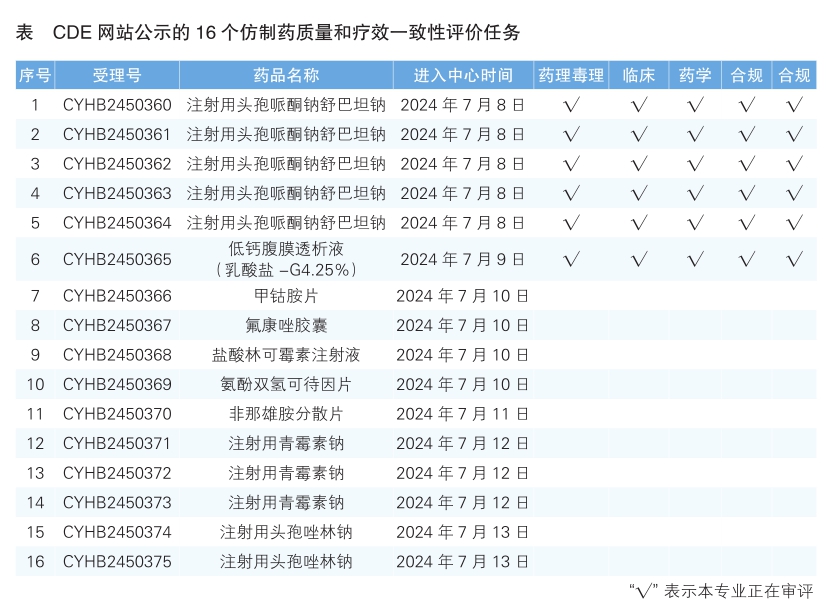
Task: Select the 药理毒理 column header
Action: [x=571, y=76]
